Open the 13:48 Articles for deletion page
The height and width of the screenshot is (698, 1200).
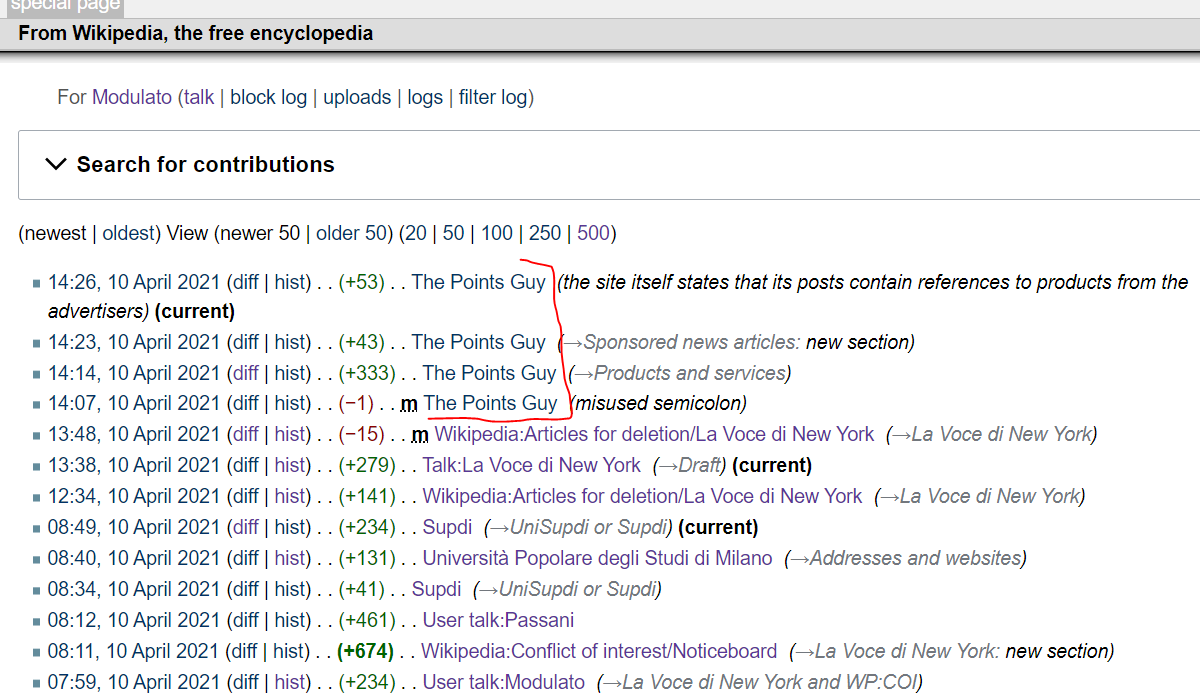click(654, 434)
